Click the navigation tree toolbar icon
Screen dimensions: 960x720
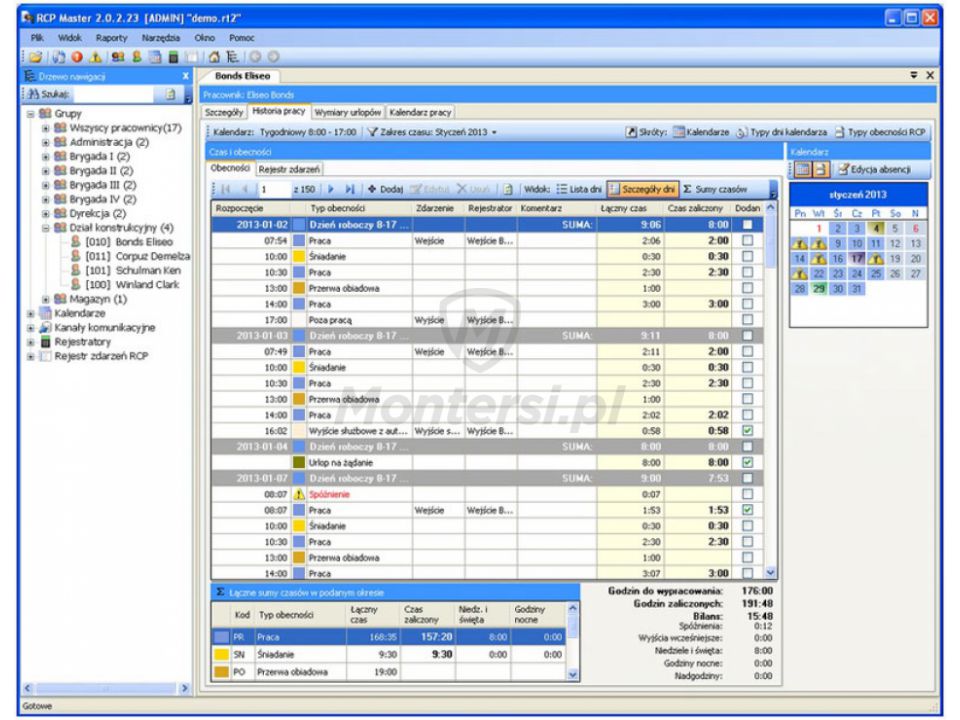(232, 57)
